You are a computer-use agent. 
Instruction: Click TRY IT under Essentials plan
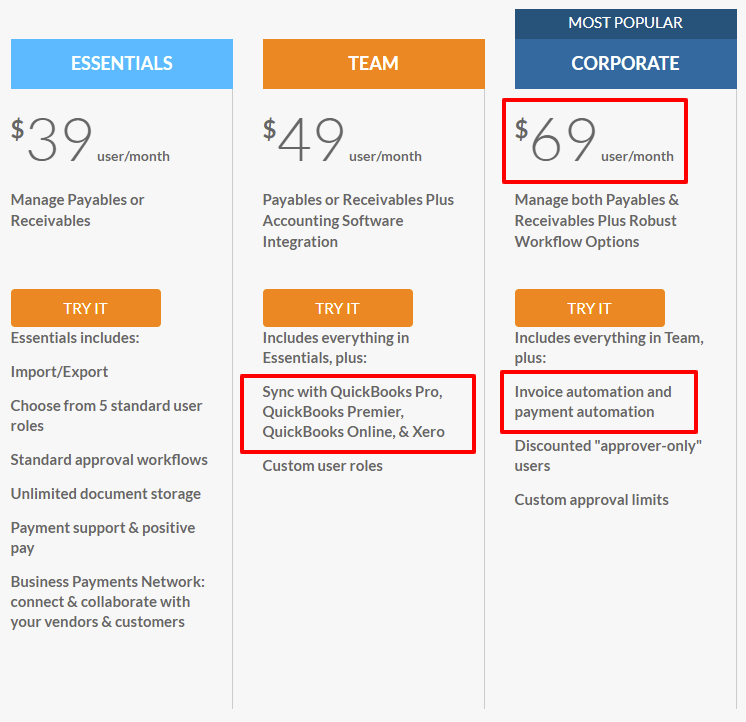coord(86,308)
